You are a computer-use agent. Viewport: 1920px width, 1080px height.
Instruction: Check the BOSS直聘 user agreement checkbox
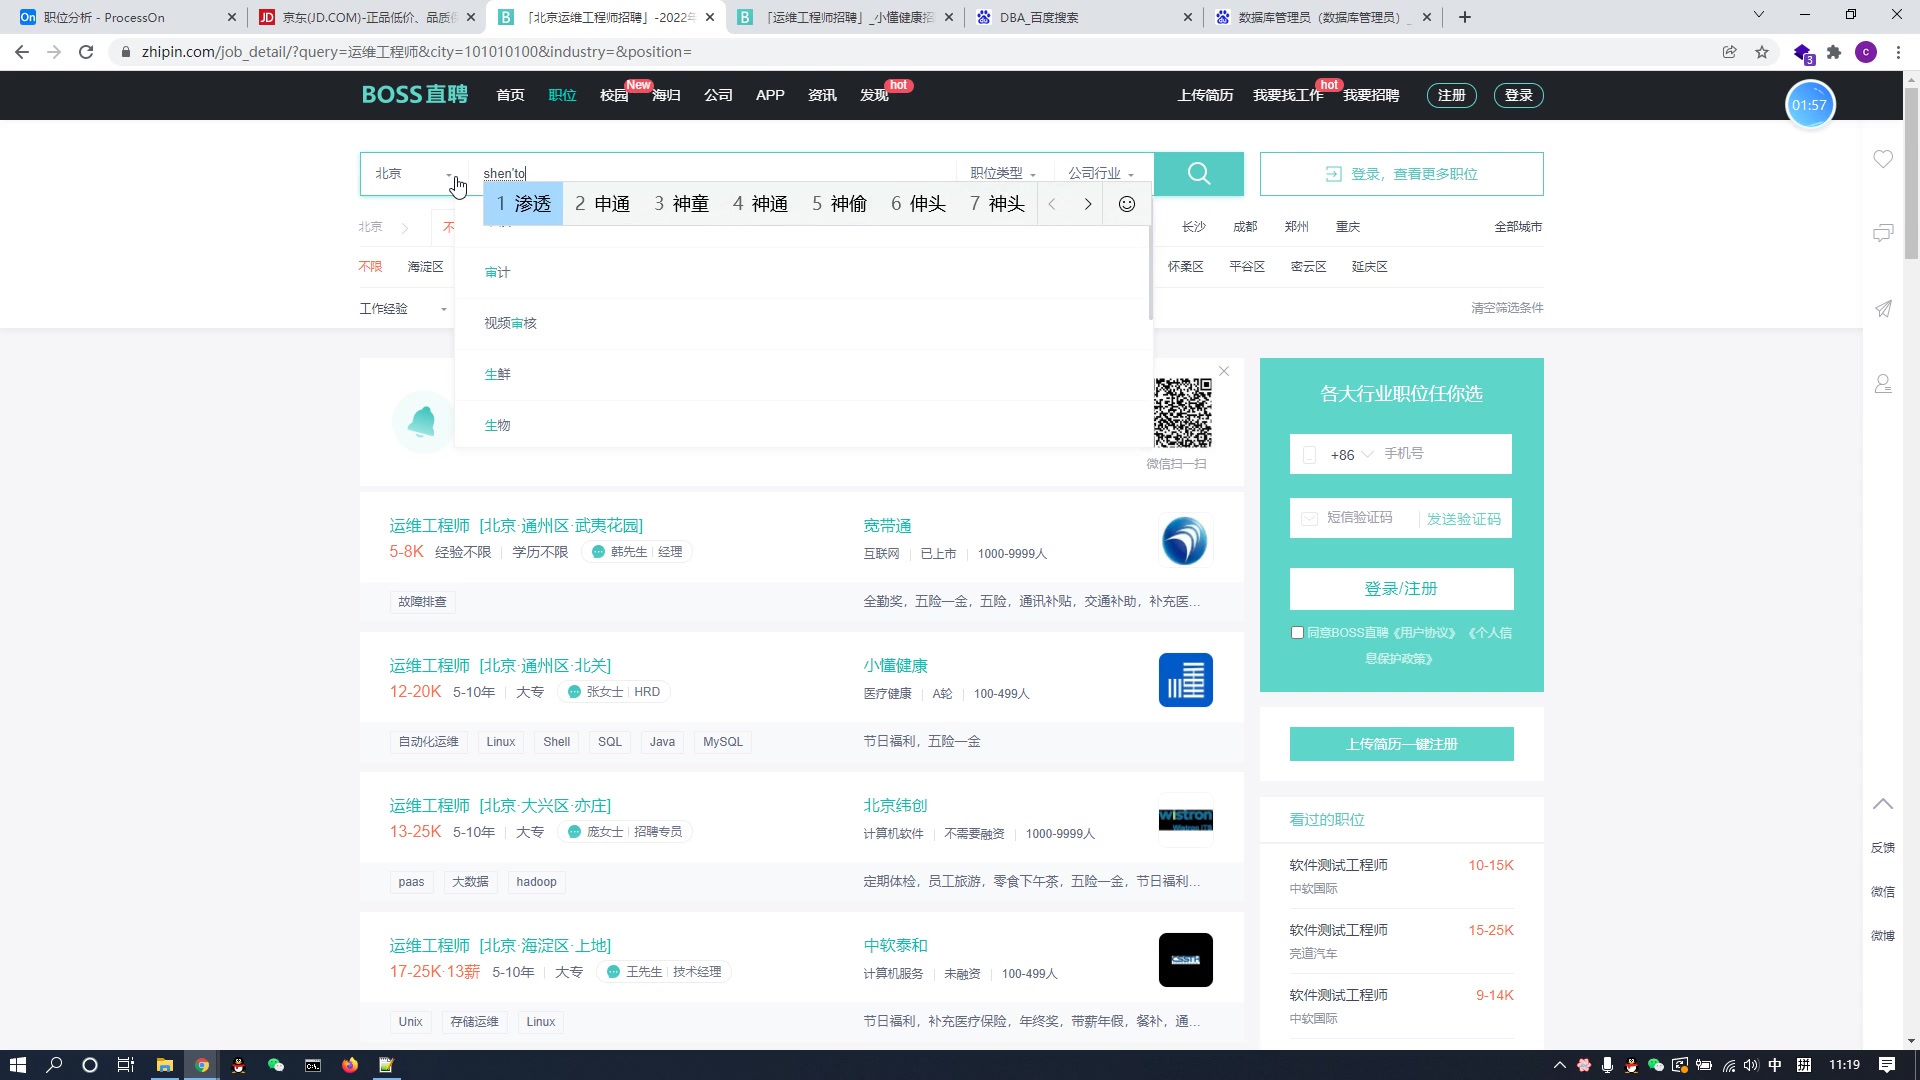tap(1297, 632)
